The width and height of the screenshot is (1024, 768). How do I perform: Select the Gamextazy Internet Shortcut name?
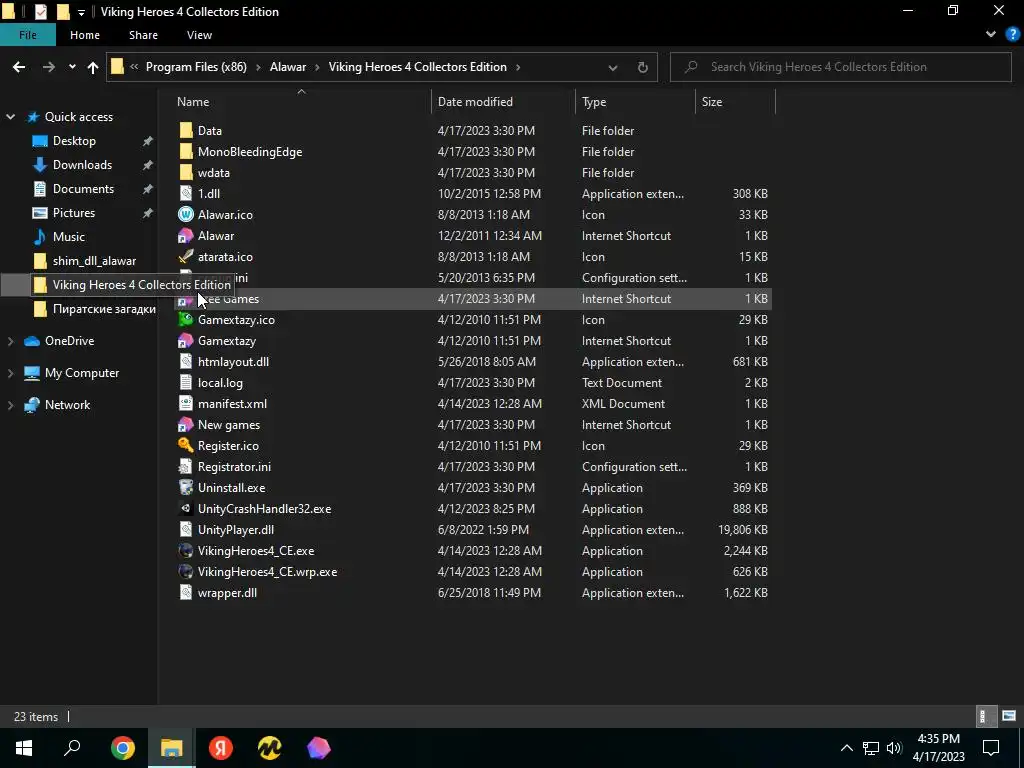point(227,341)
